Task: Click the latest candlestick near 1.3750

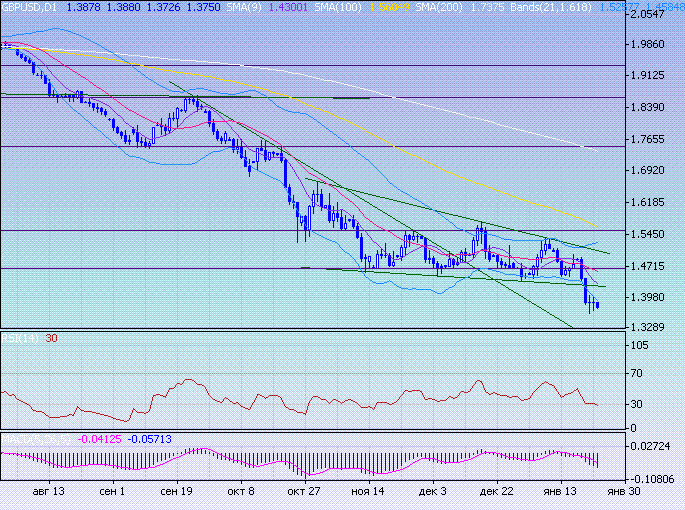Action: 598,305
